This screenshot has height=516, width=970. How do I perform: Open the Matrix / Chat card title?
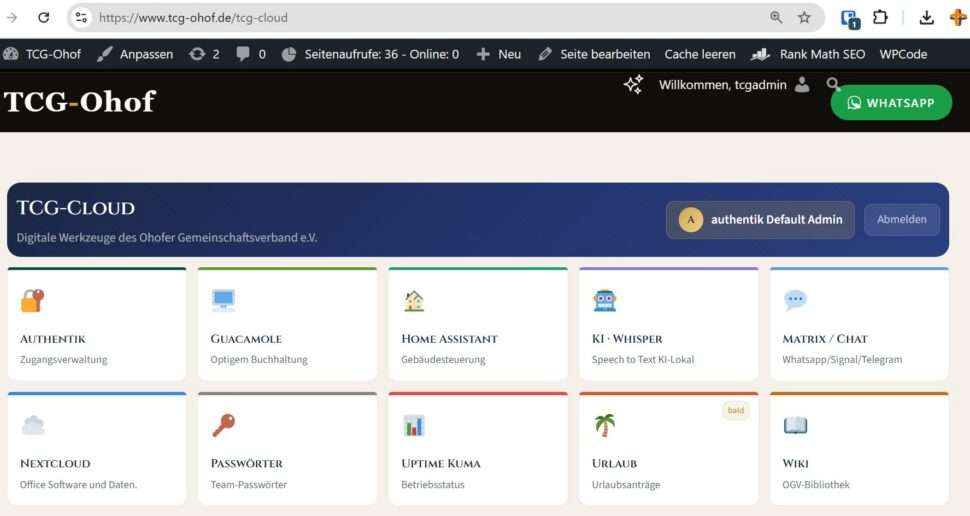pos(825,339)
